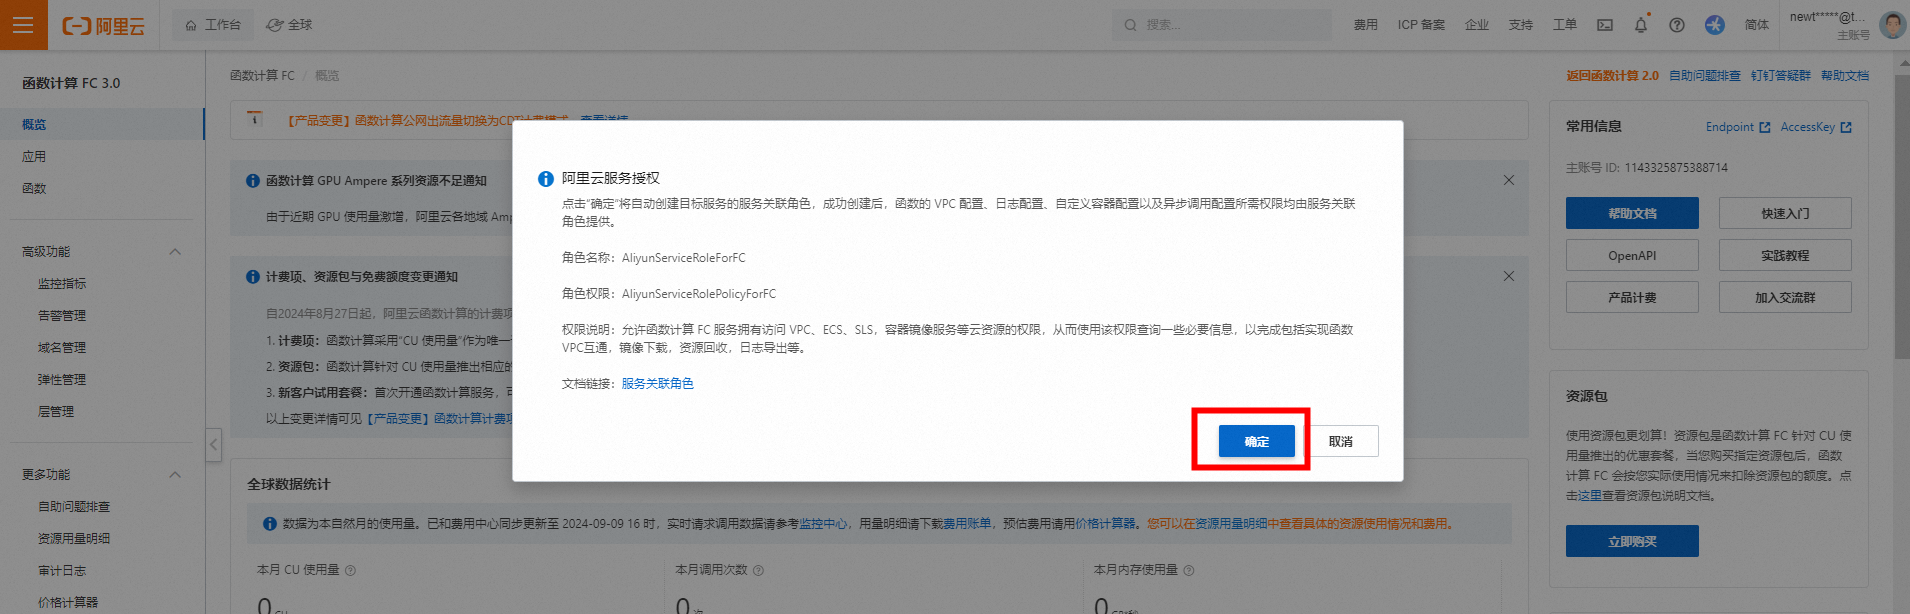Open the hamburger menu in top-left corner
This screenshot has width=1910, height=614.
(x=23, y=25)
